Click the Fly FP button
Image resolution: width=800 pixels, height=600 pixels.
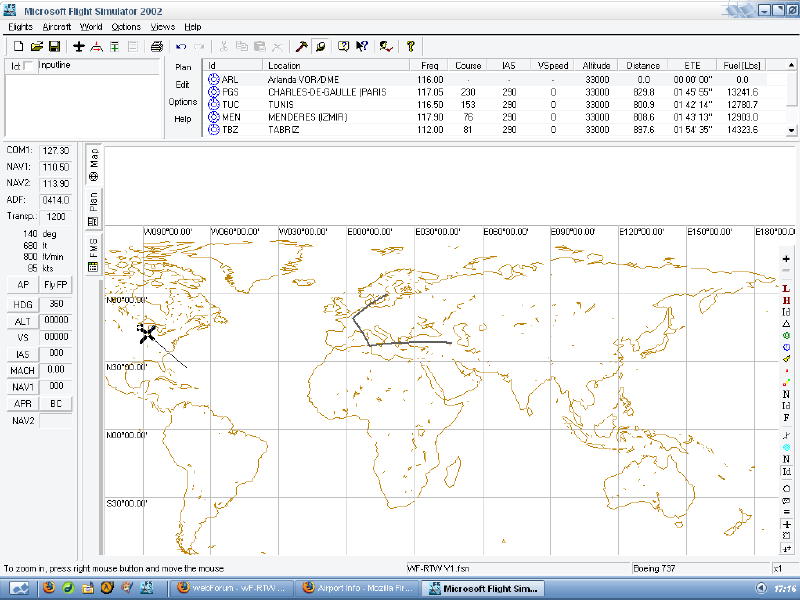(56, 285)
